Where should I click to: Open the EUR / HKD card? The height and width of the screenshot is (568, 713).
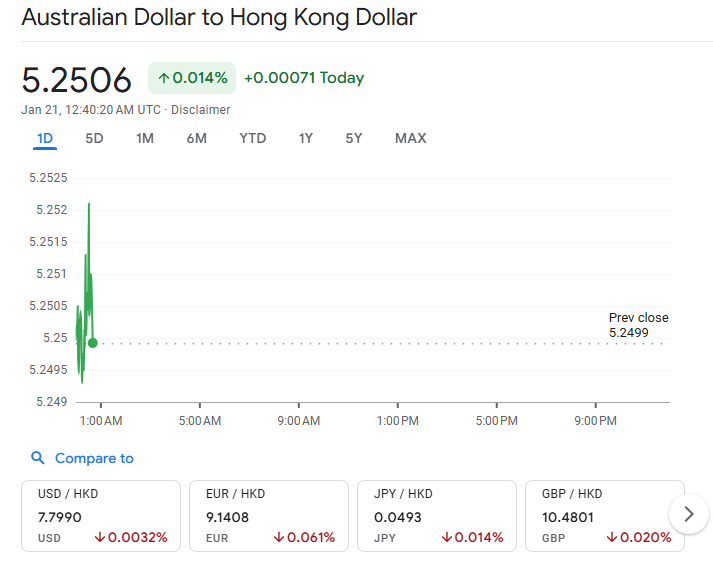pos(269,515)
